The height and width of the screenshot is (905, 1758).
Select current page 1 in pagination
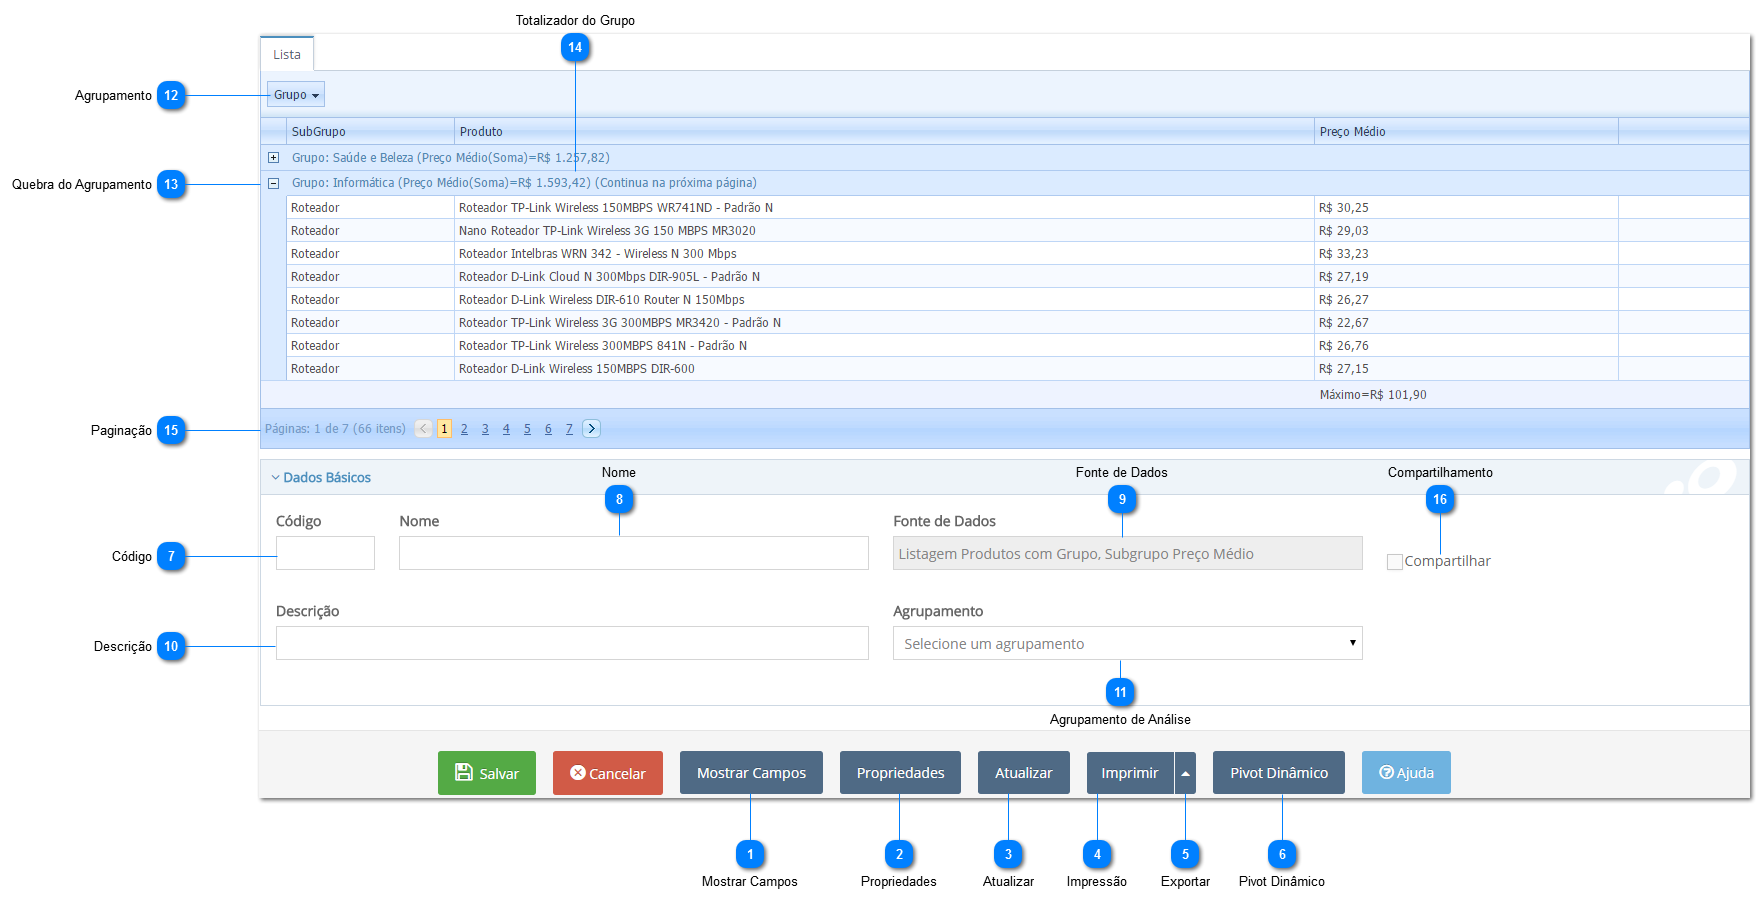[x=444, y=429]
